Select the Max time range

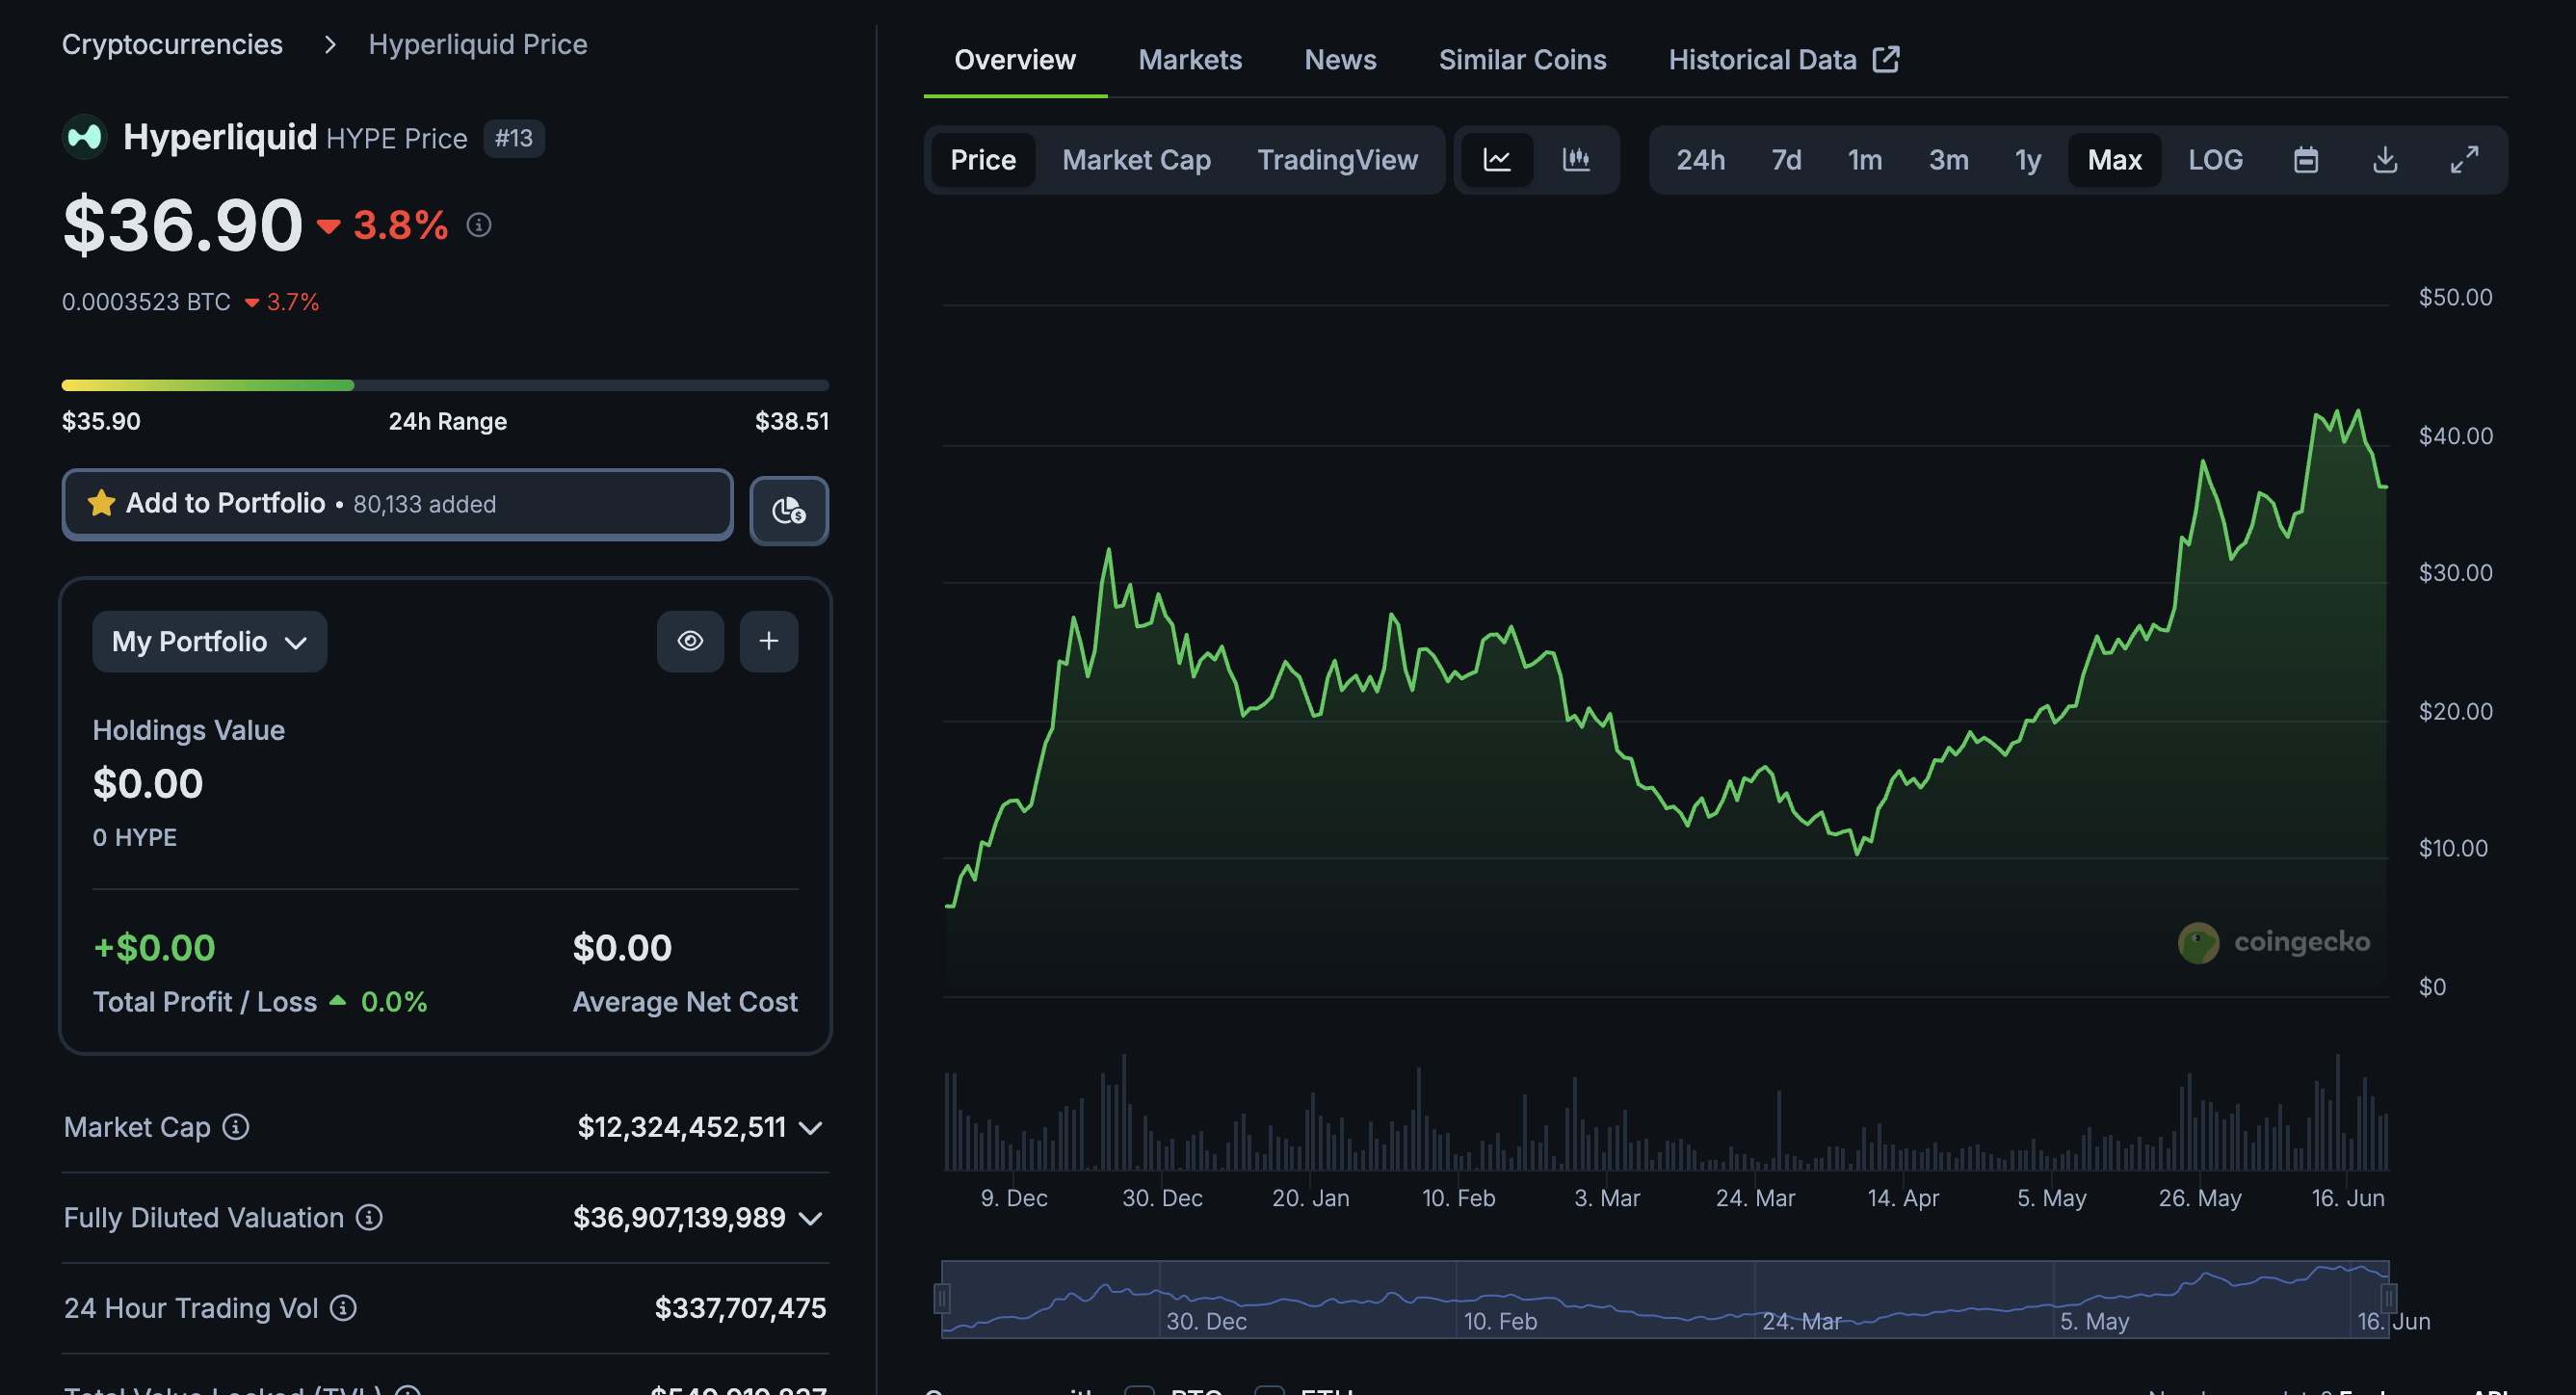(x=2114, y=160)
